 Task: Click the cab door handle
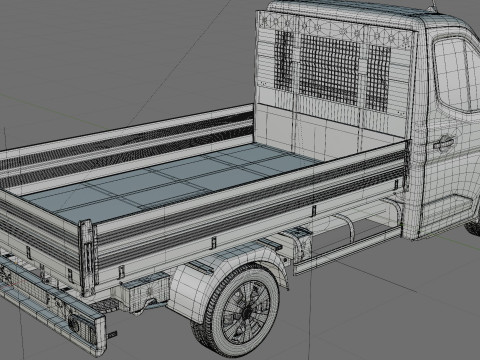click(x=444, y=143)
